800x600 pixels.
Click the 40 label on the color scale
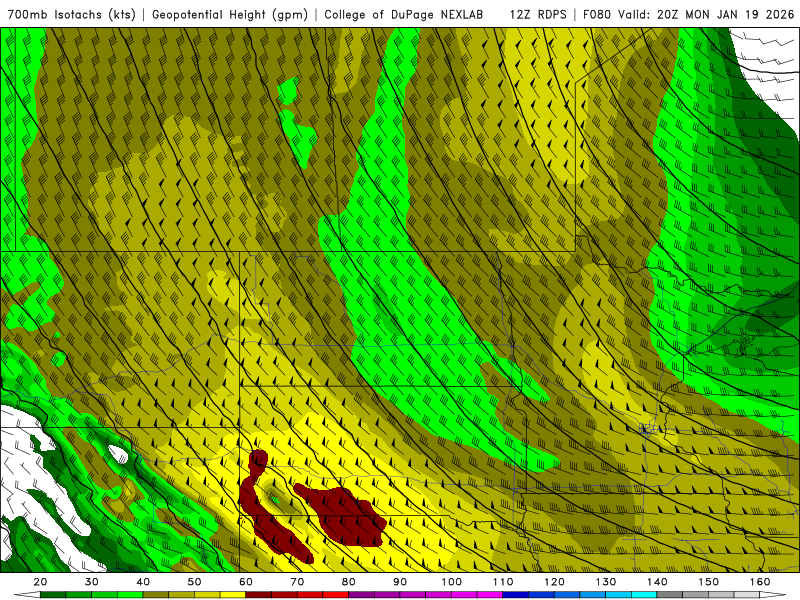(x=143, y=582)
